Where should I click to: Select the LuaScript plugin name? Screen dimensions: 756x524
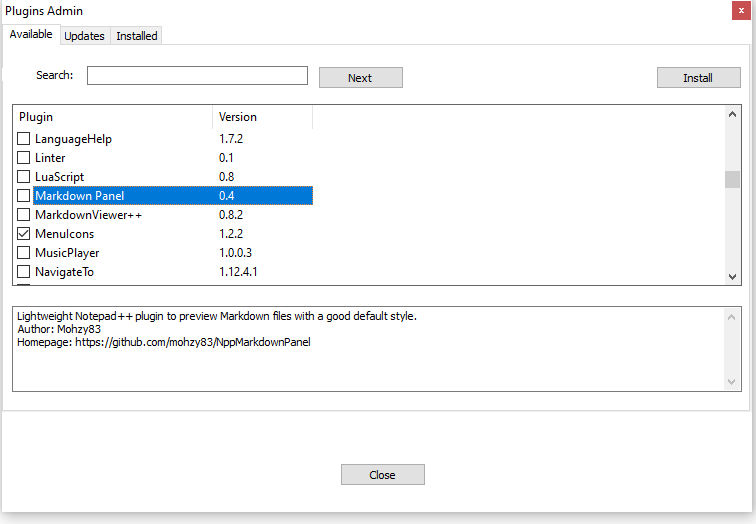coord(59,177)
